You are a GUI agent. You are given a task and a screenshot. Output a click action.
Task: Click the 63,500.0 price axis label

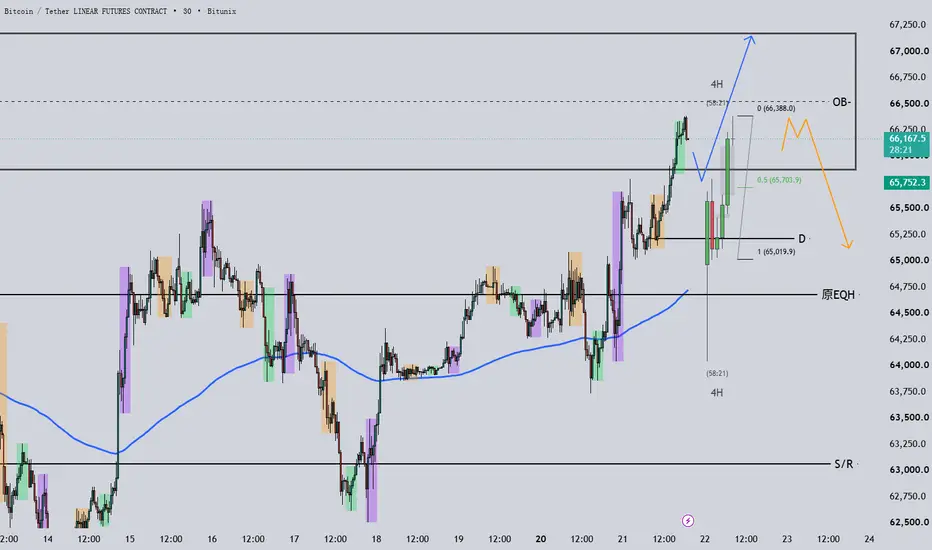[x=908, y=417]
